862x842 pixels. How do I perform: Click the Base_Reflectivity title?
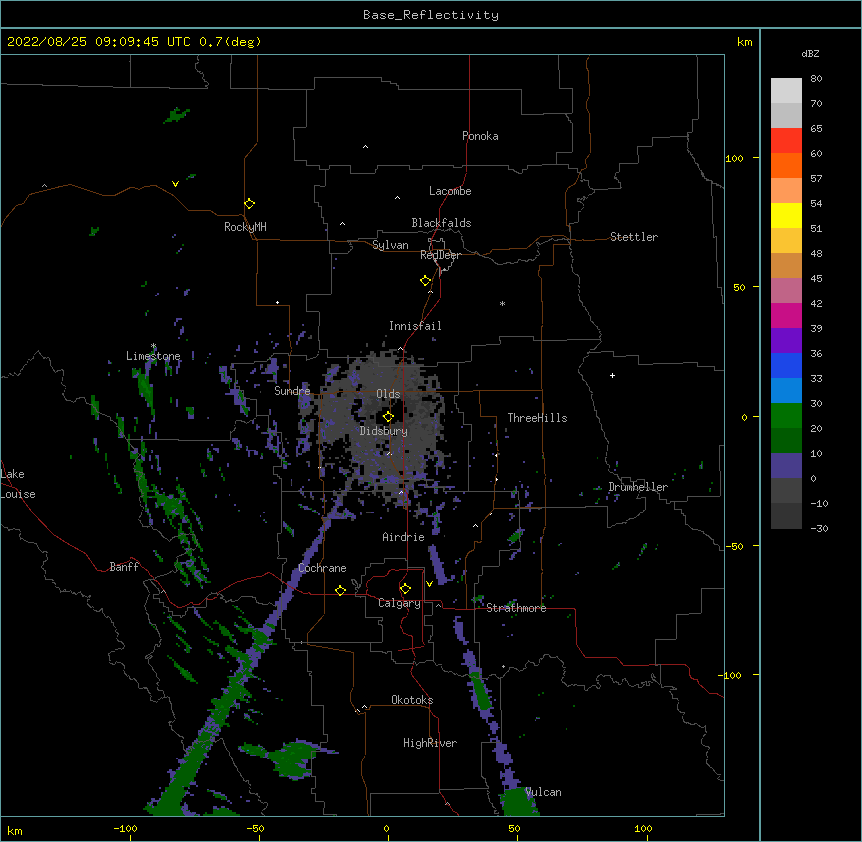tap(431, 15)
